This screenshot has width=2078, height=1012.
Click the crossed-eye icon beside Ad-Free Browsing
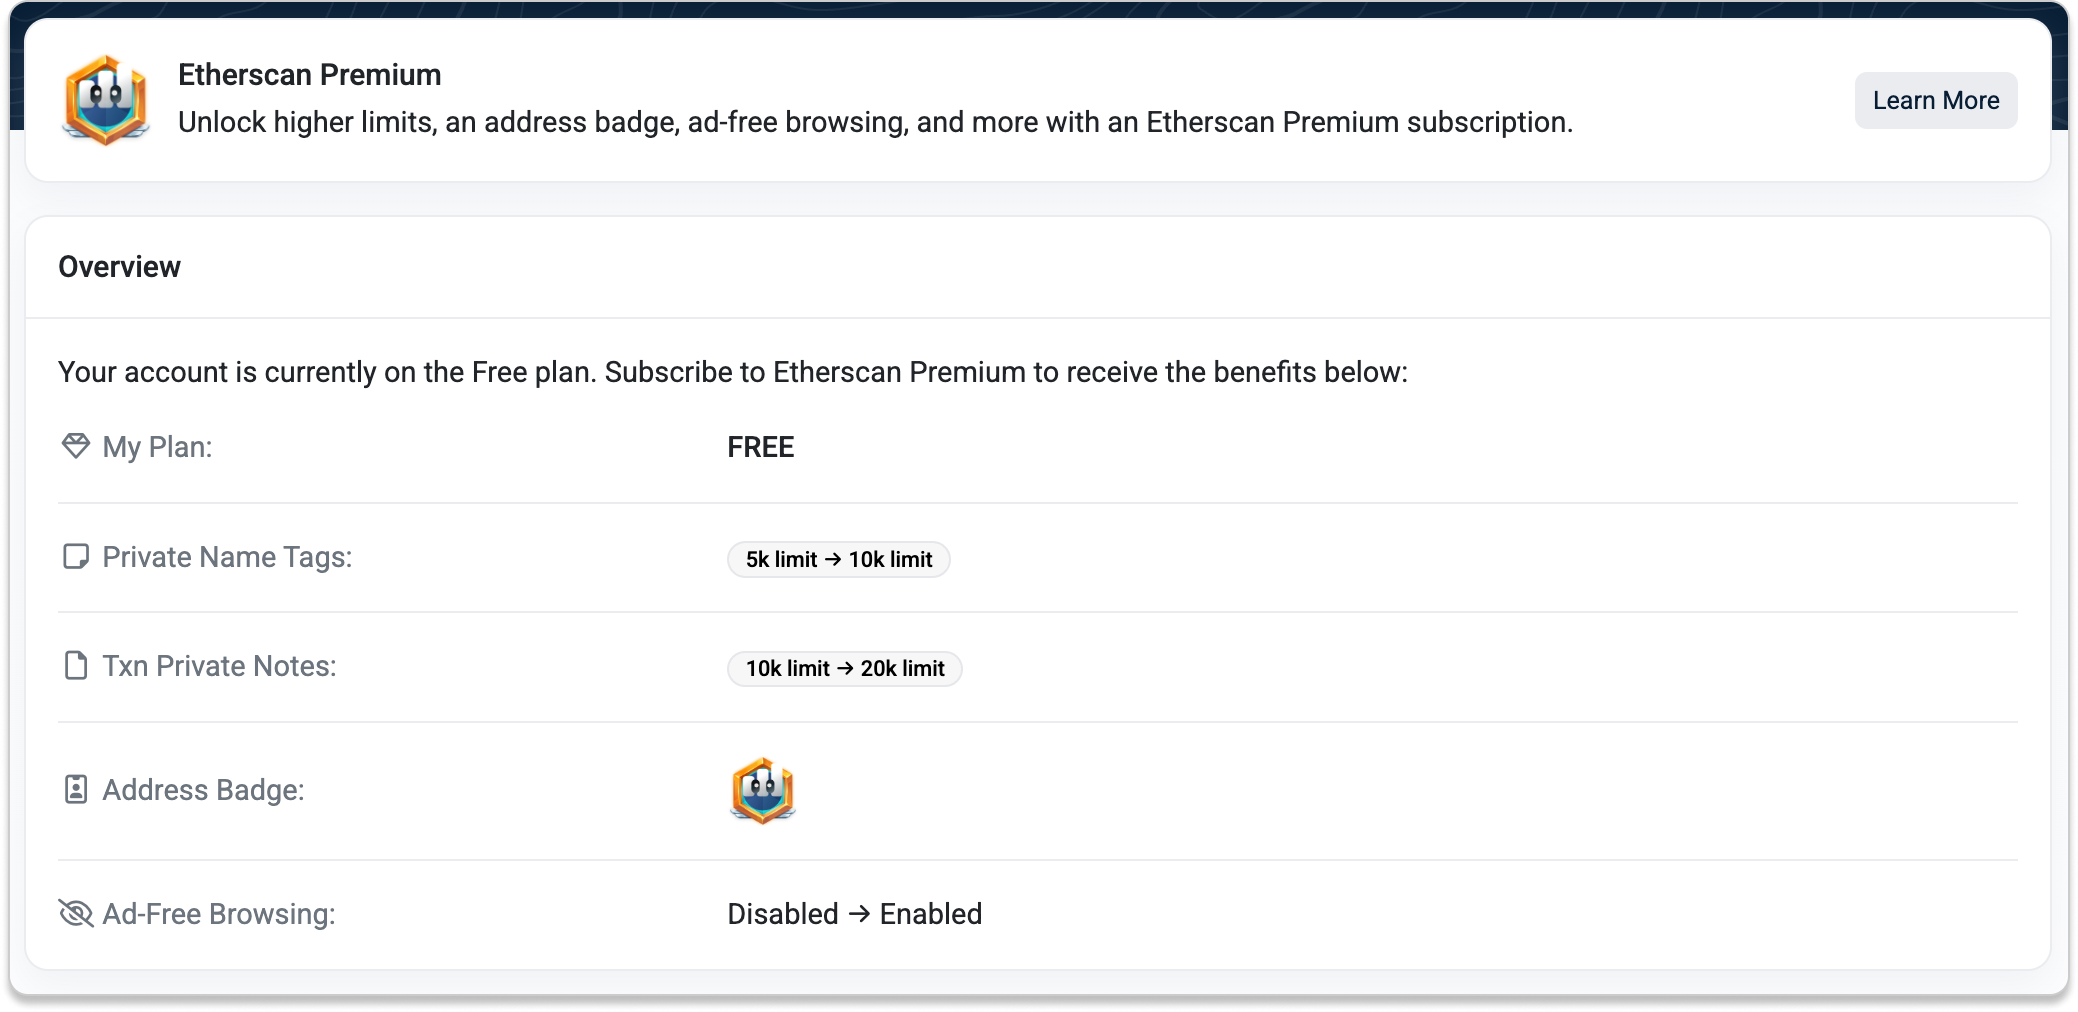tap(76, 913)
